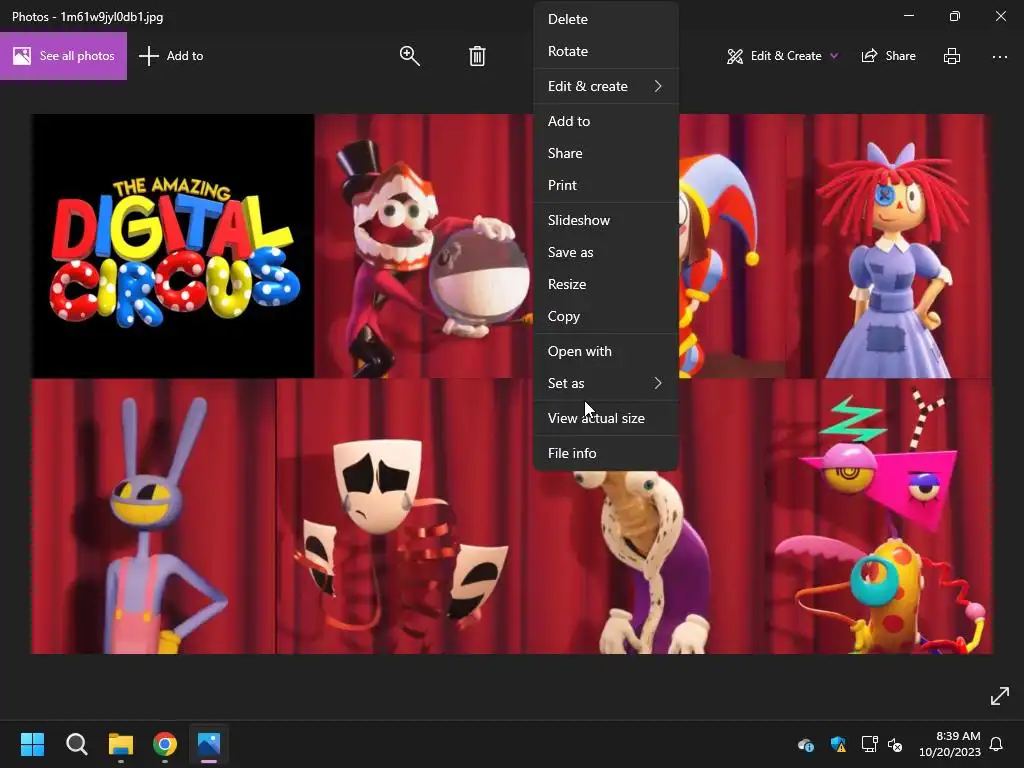Restore down the Photos window
The image size is (1024, 768).
tap(955, 16)
